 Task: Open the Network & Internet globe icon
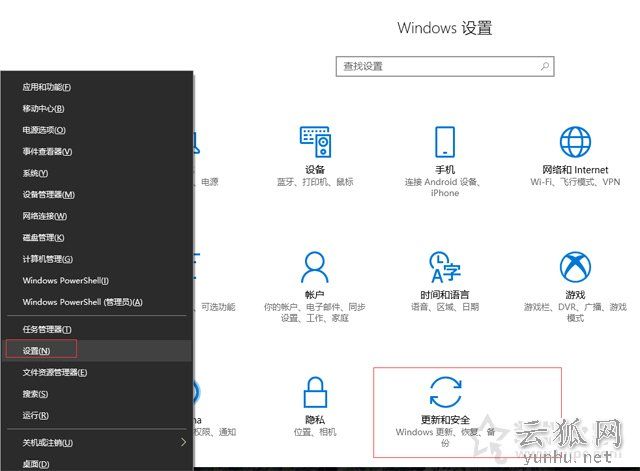point(575,142)
